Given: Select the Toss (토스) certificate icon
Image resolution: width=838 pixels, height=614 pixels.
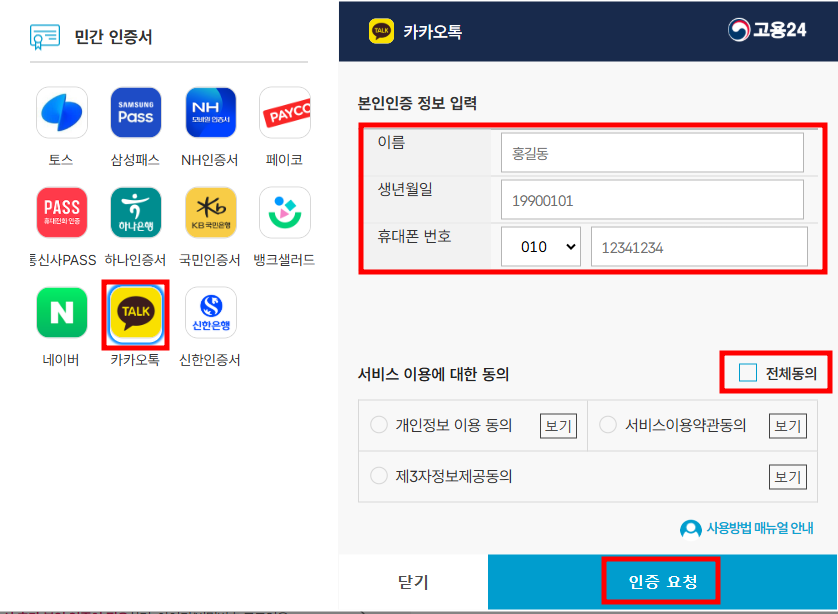Looking at the screenshot, I should [x=62, y=113].
